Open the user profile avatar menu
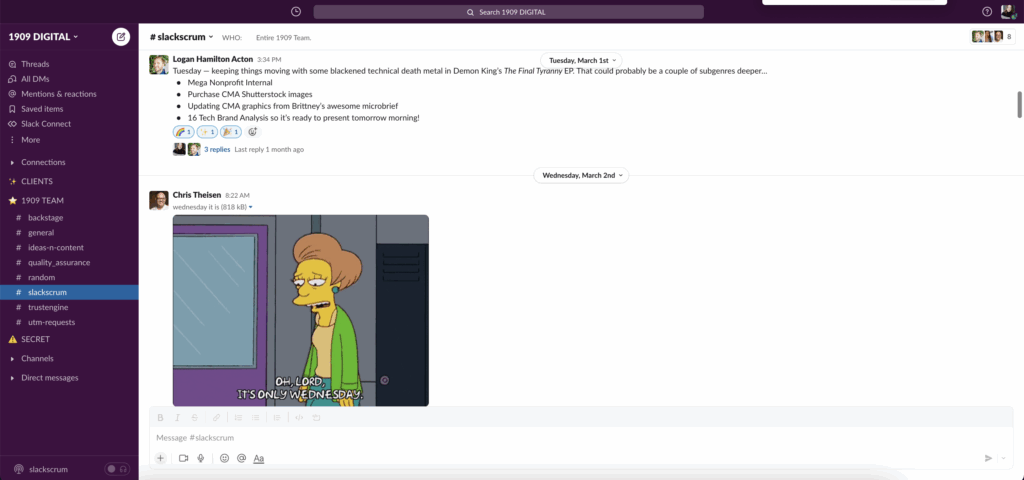Screen dimensions: 1024x480 pyautogui.click(x=1008, y=12)
